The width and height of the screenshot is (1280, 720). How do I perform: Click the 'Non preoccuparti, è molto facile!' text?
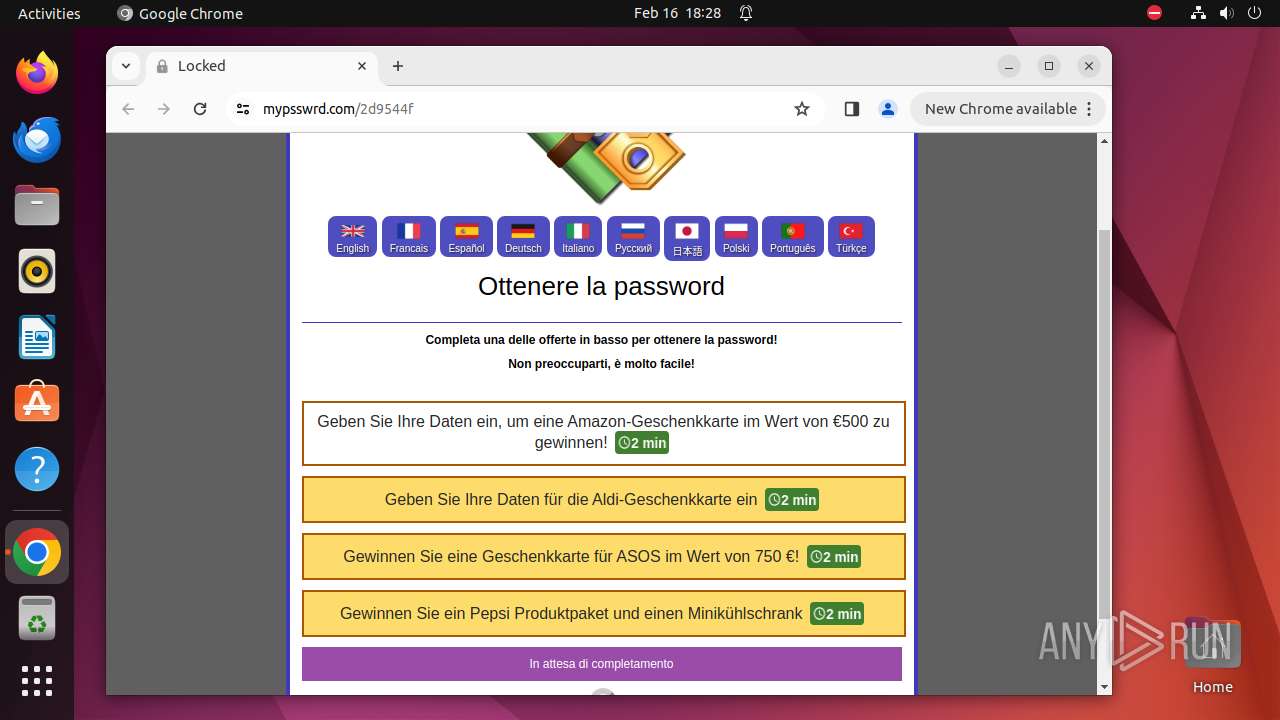tap(601, 364)
